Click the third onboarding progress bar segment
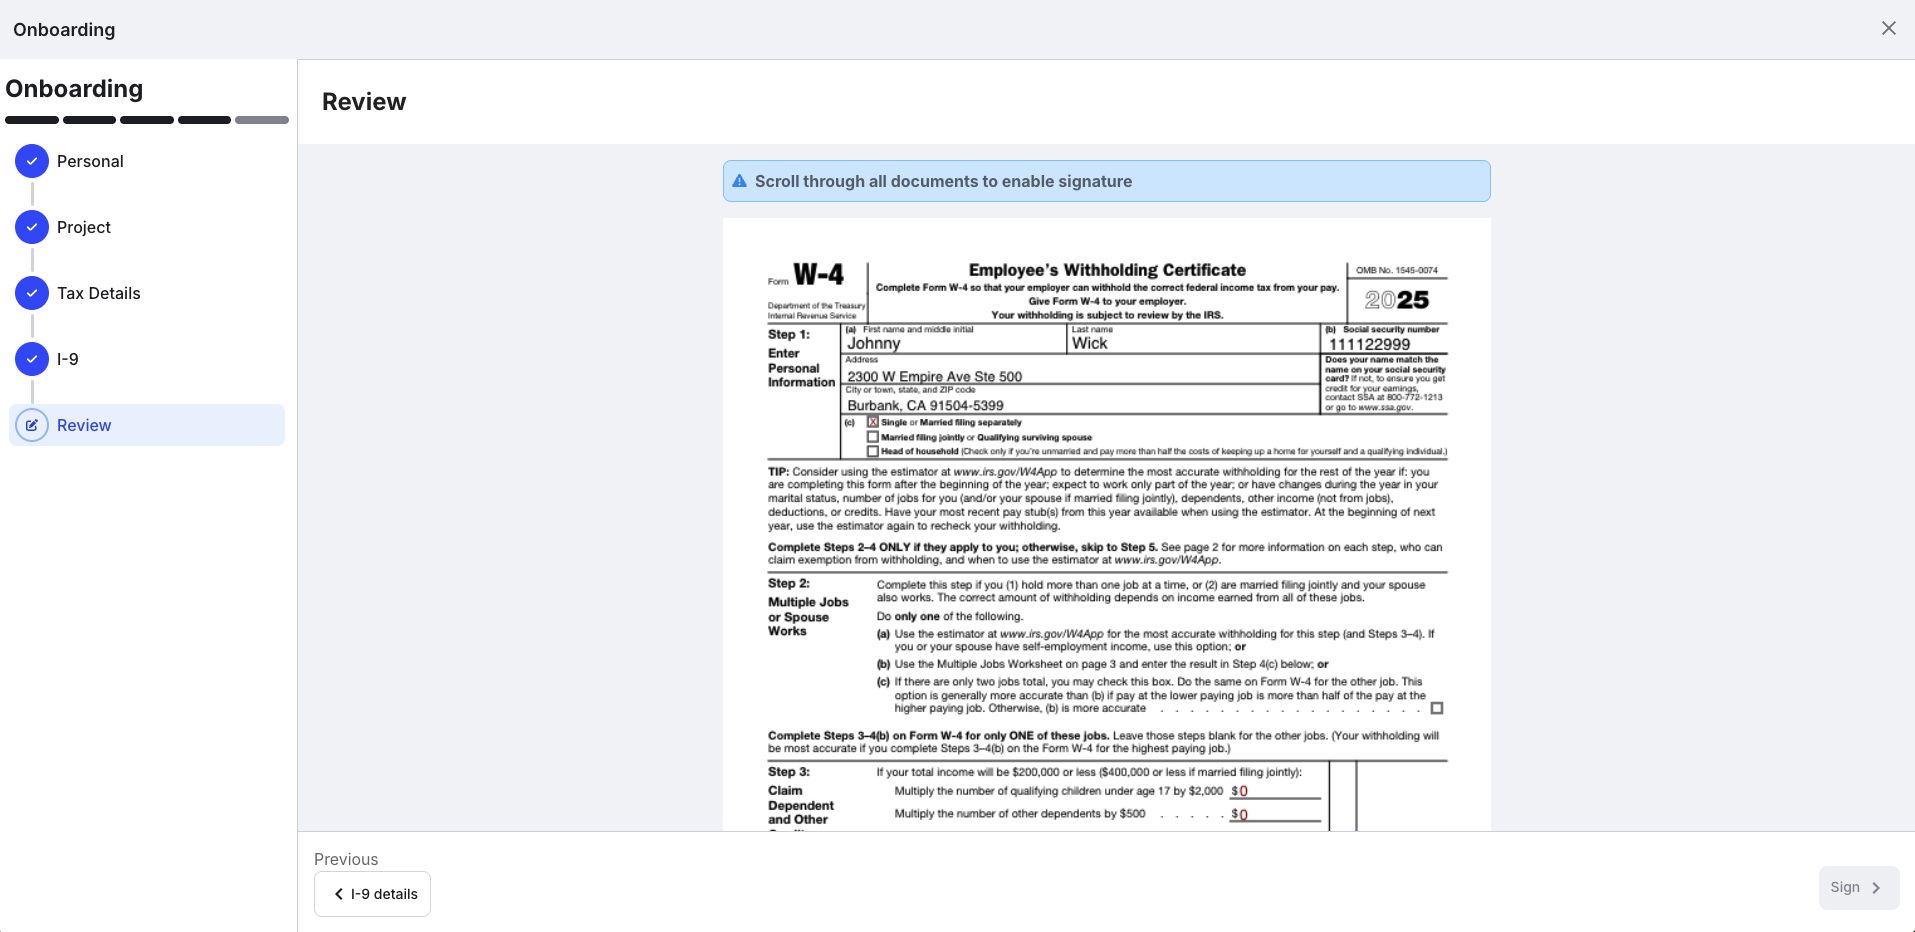Screen dimensions: 1915x932 point(147,120)
